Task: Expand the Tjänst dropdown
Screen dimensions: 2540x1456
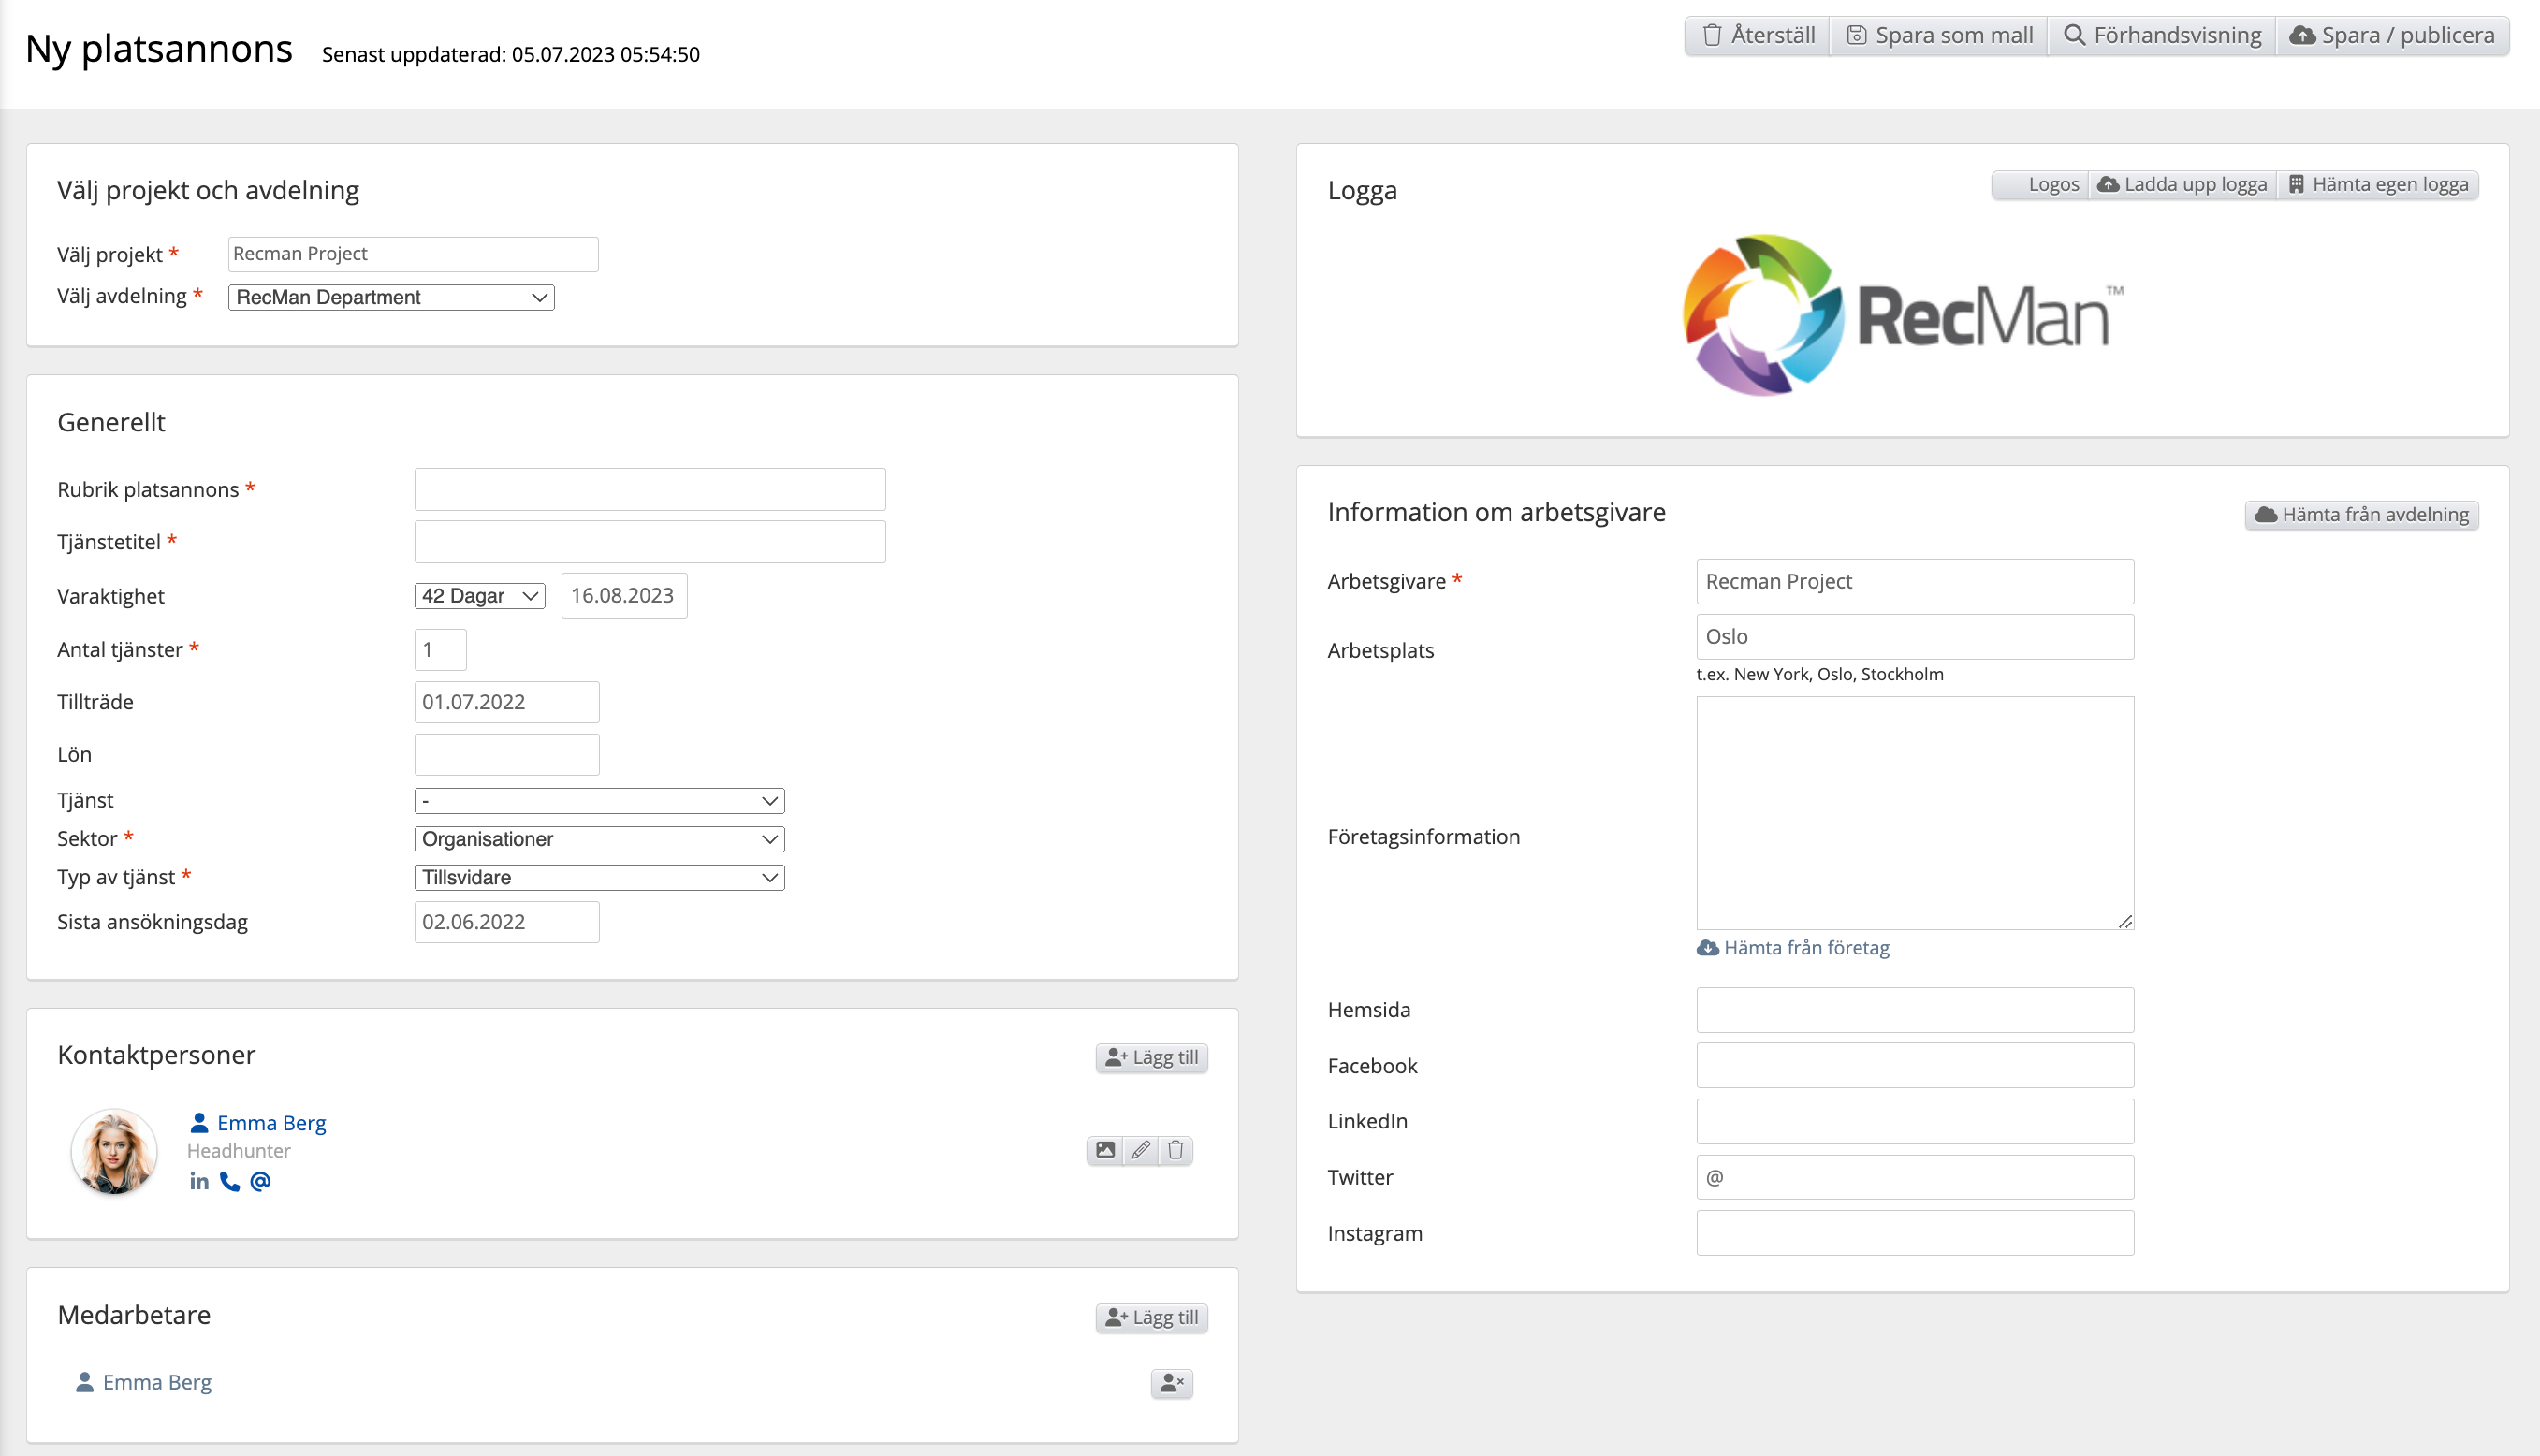Action: point(599,801)
